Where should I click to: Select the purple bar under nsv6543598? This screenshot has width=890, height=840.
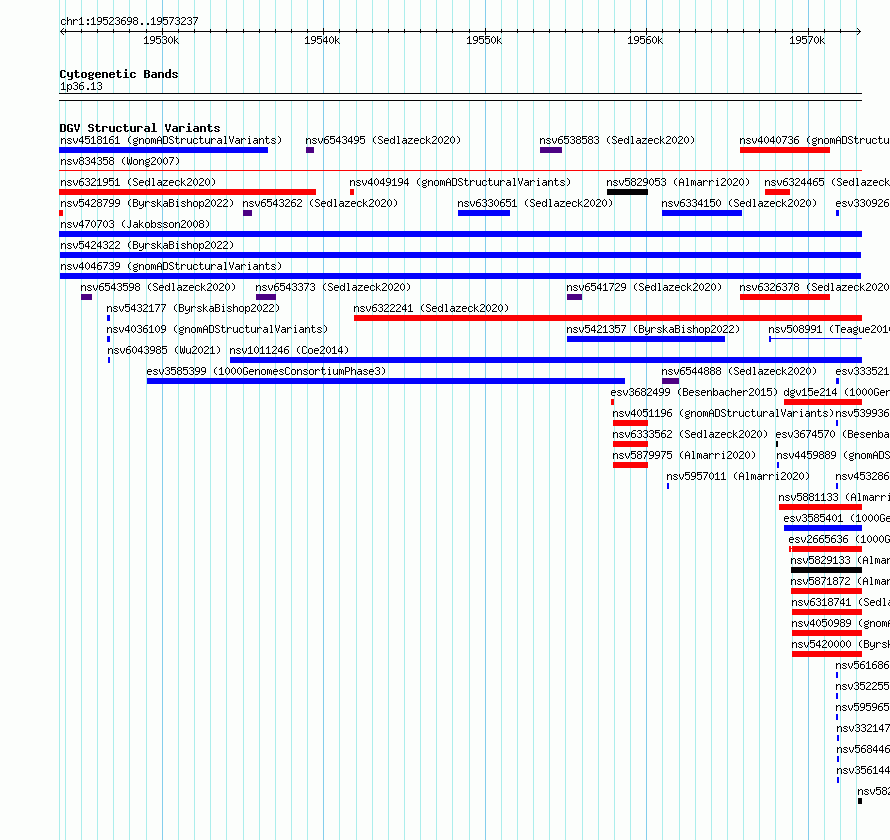86,297
